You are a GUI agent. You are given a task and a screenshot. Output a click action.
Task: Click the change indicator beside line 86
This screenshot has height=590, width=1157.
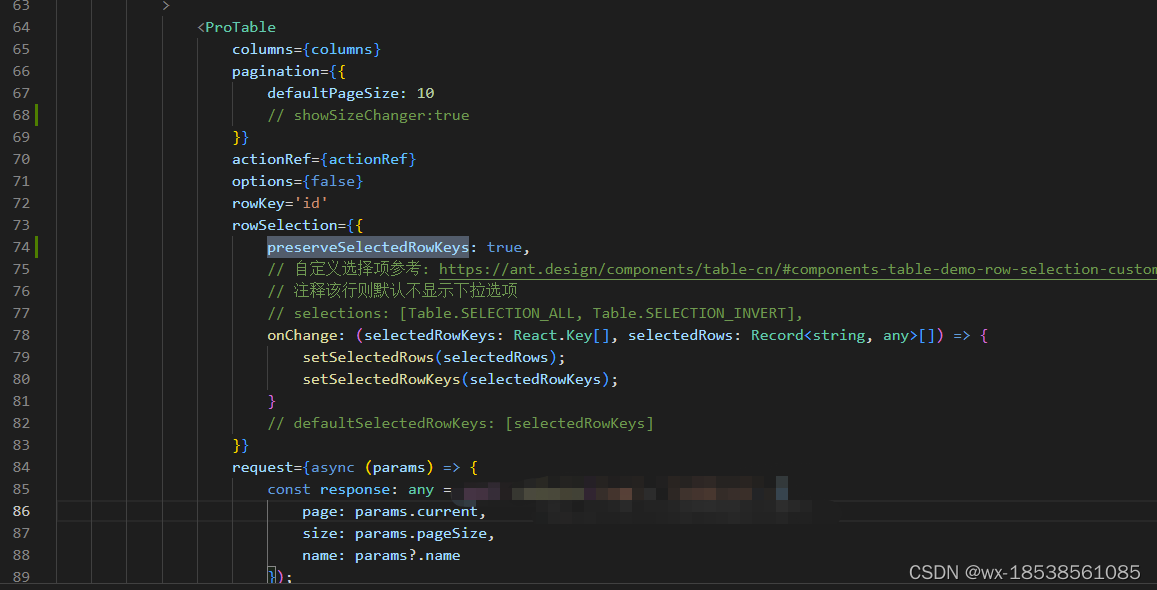click(x=36, y=510)
